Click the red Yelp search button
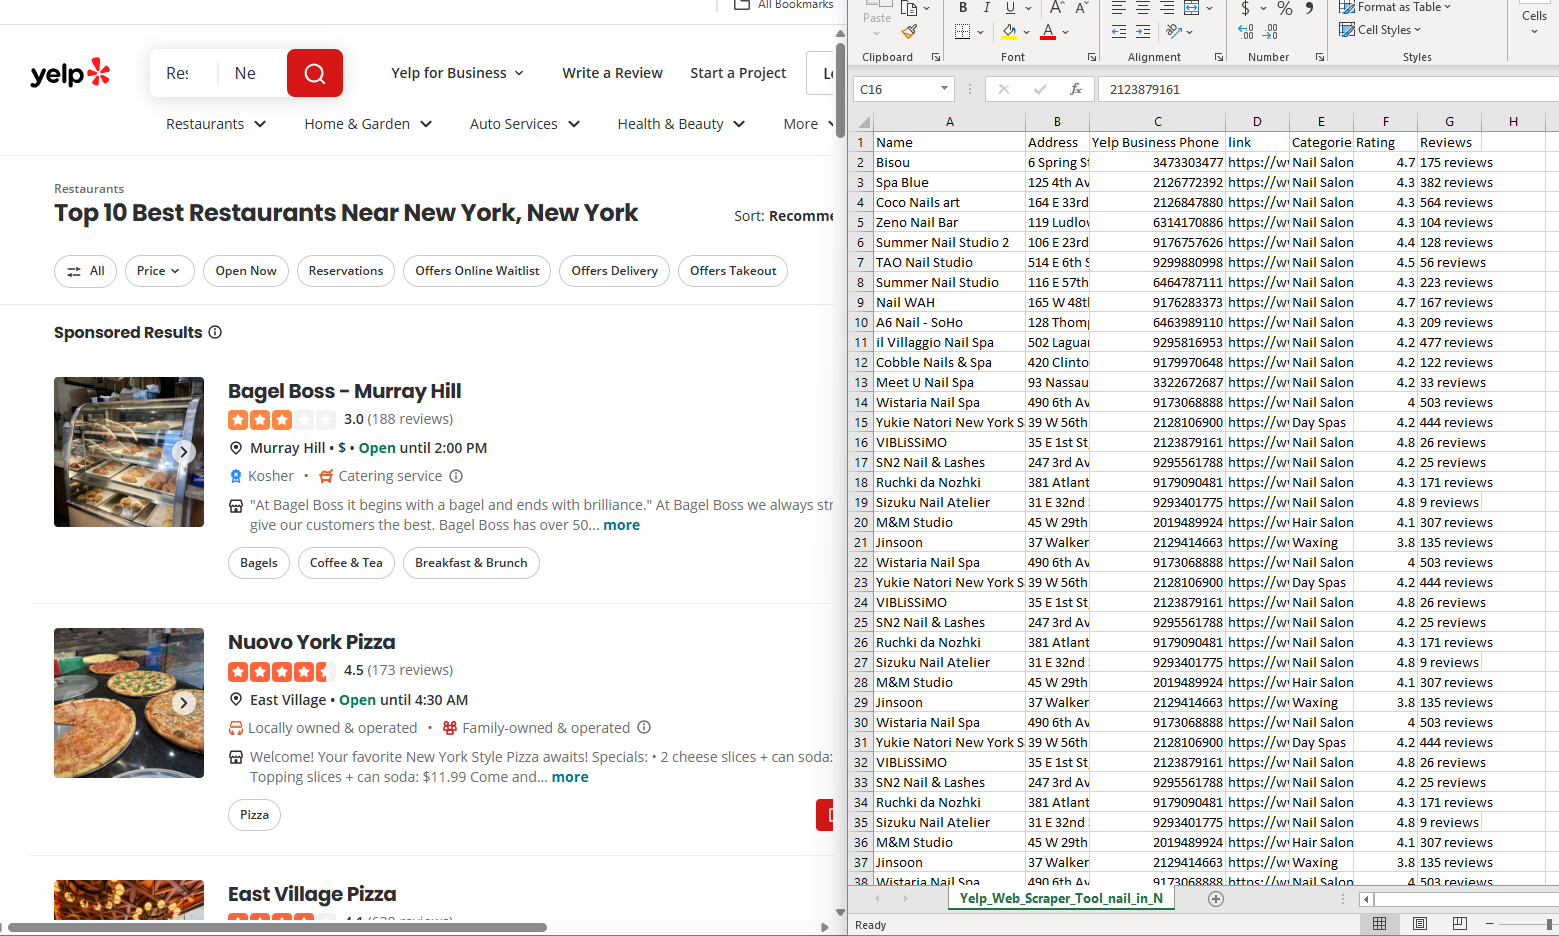 tap(314, 73)
